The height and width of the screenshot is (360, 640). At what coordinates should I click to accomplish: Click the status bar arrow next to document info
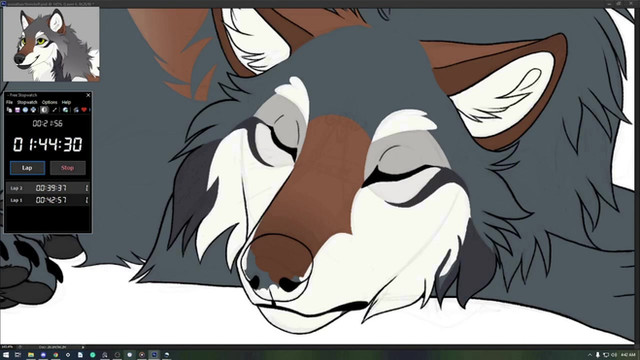(x=83, y=347)
